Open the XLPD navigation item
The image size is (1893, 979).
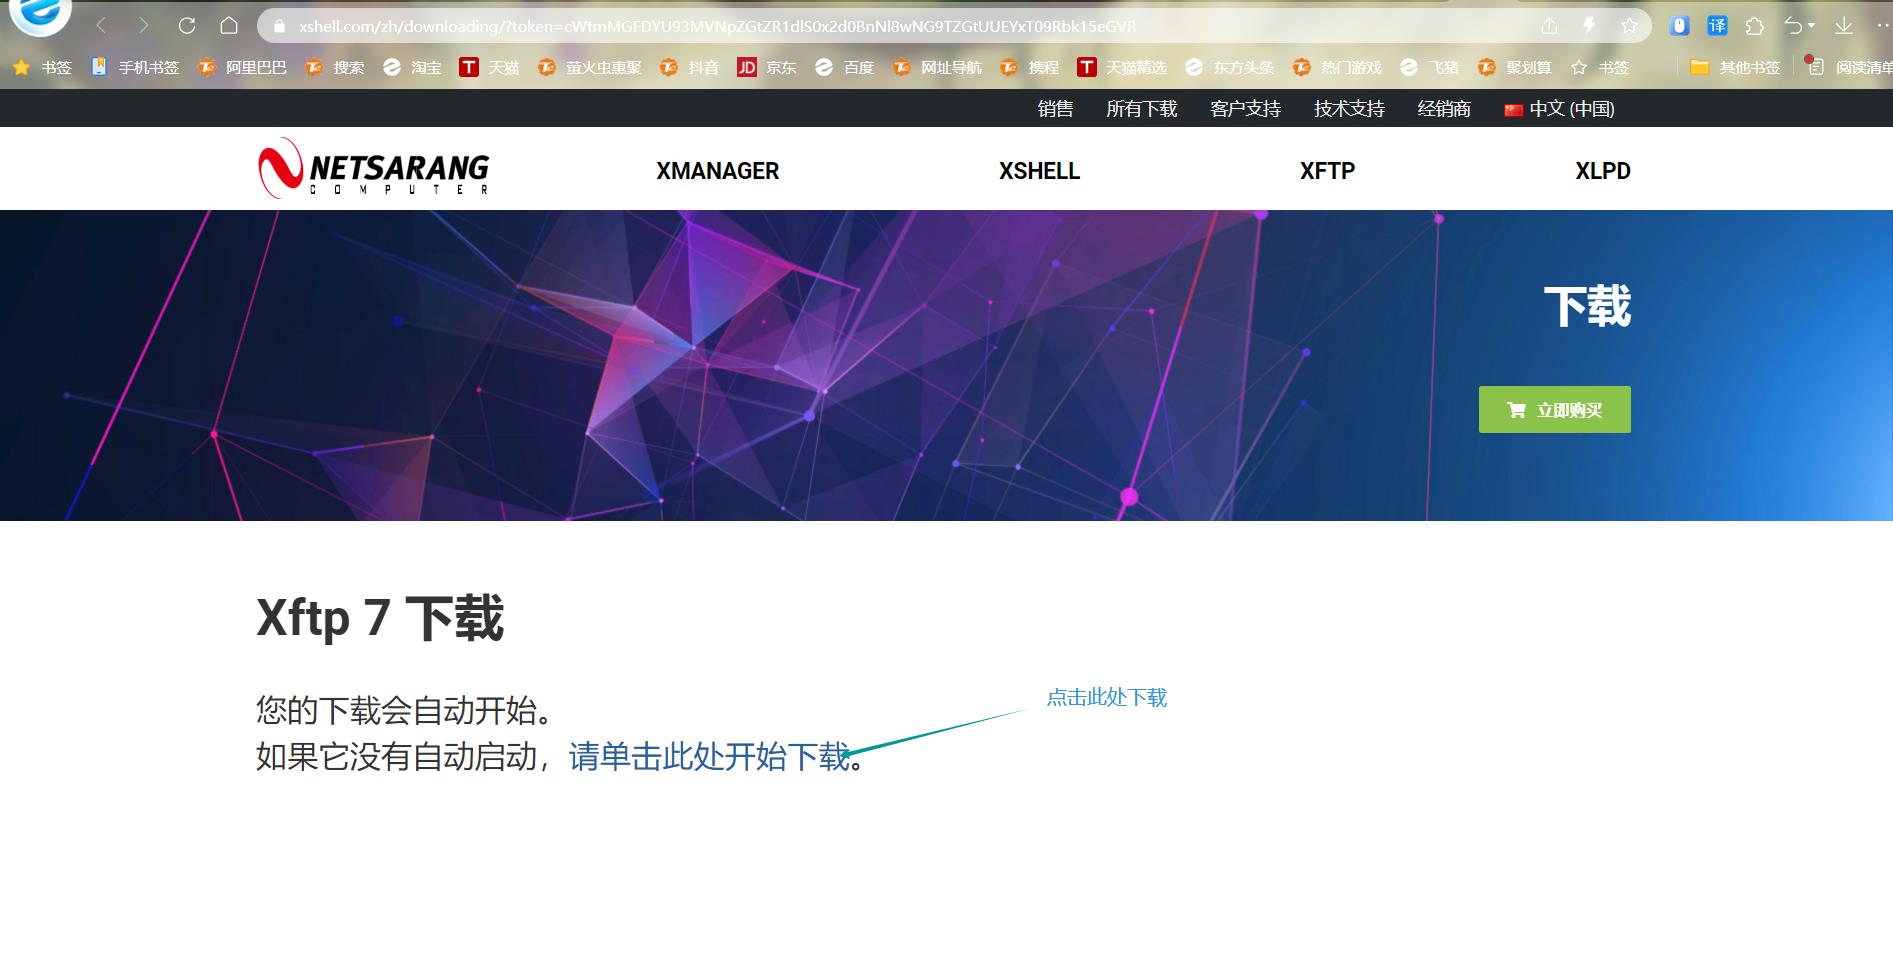(x=1603, y=171)
